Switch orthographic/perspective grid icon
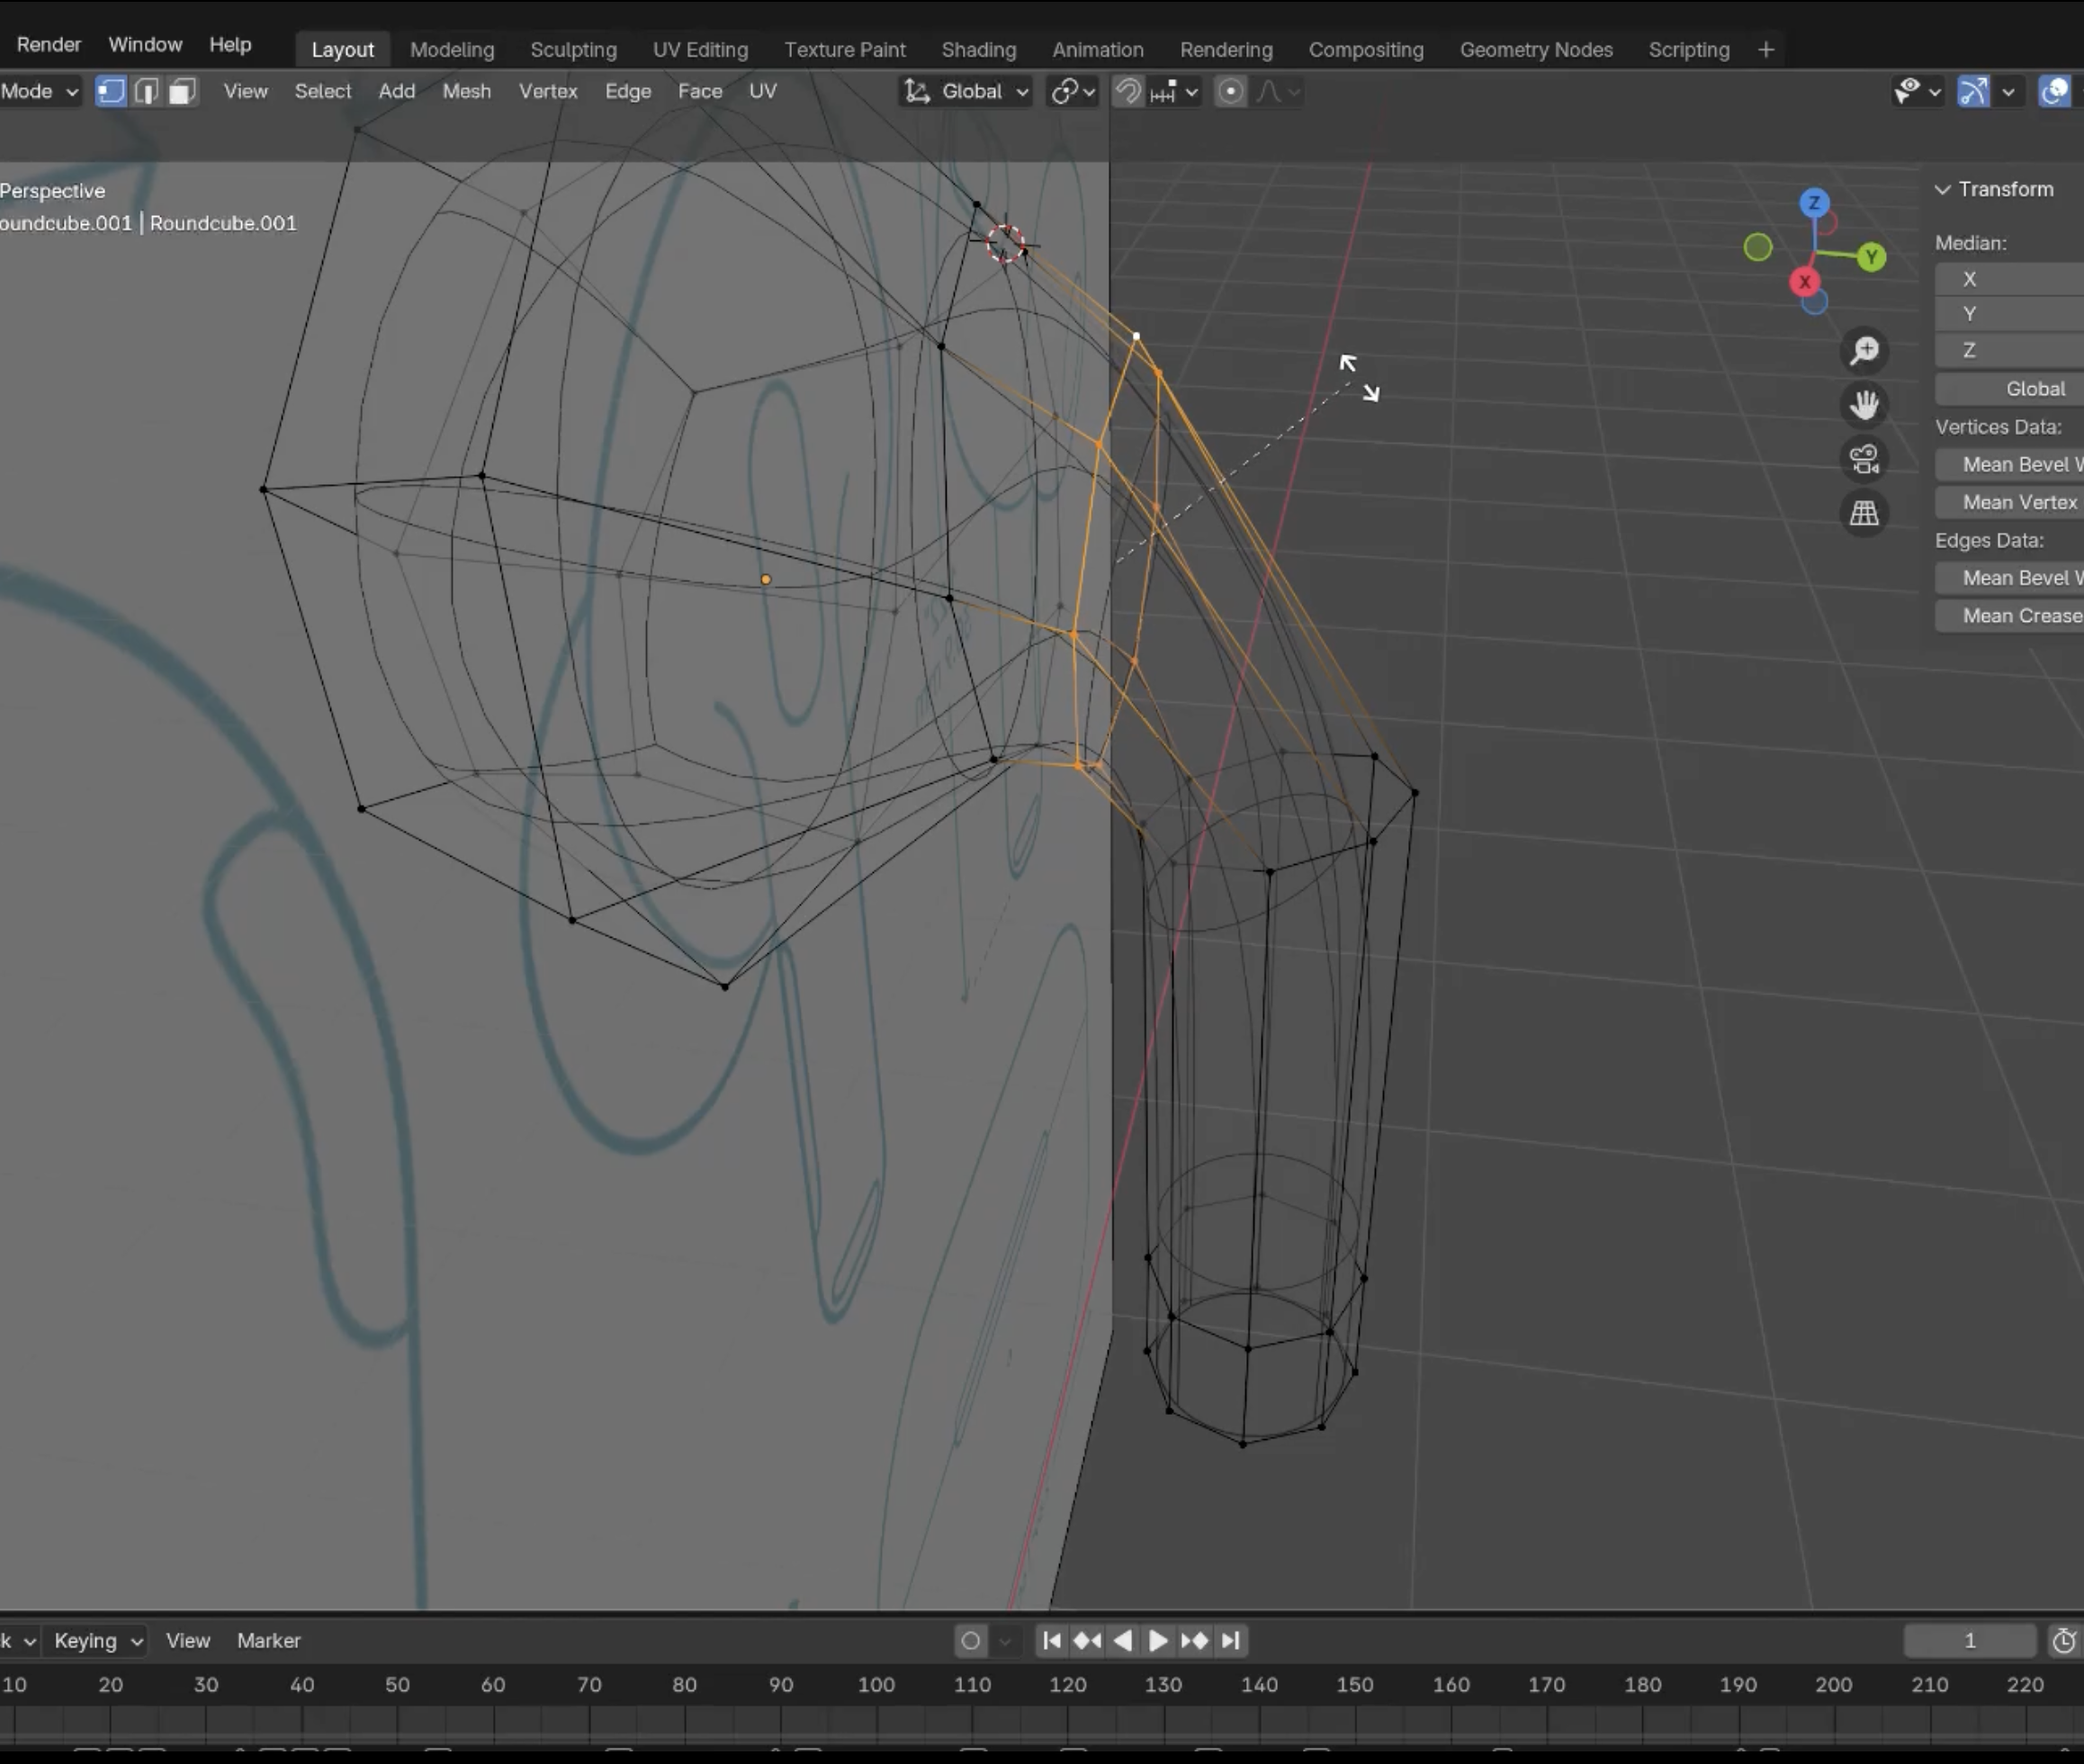 tap(1864, 514)
